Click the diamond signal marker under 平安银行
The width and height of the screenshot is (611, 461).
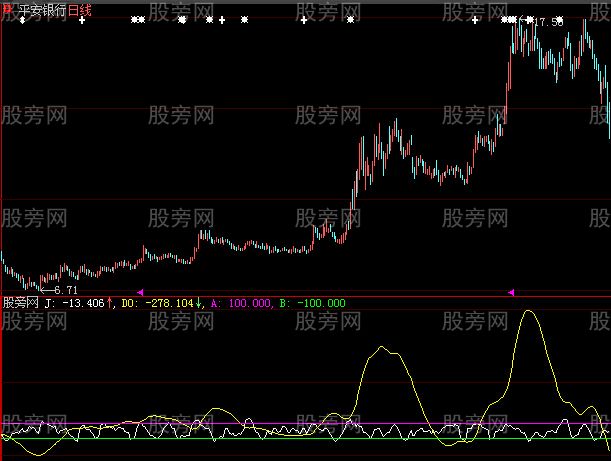coord(22,20)
